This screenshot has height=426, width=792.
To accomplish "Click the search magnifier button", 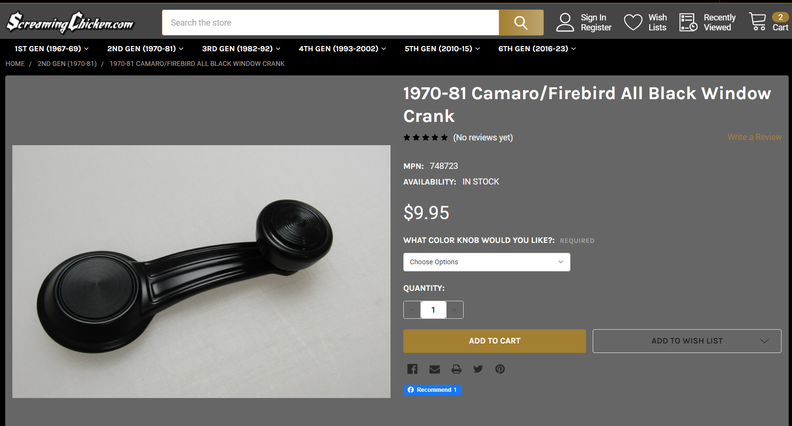I will pos(520,23).
